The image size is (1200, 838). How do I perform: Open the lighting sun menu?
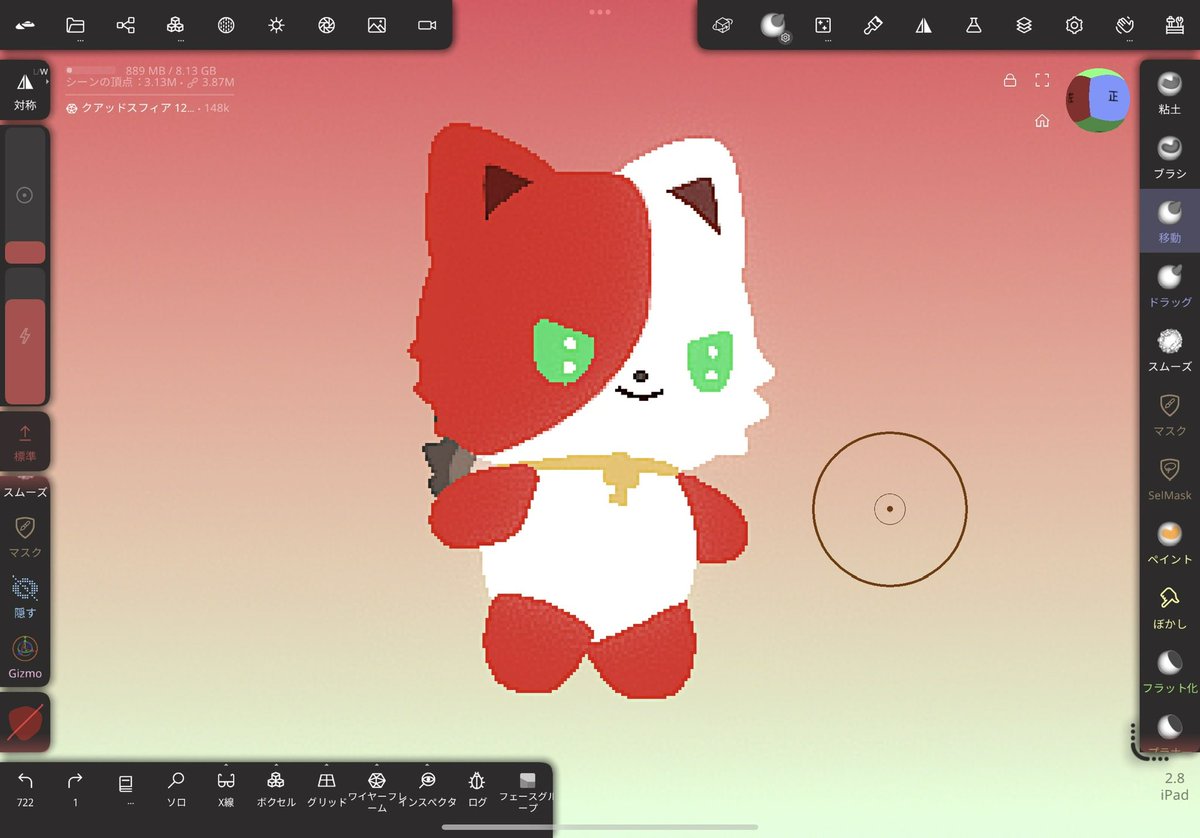pos(276,25)
